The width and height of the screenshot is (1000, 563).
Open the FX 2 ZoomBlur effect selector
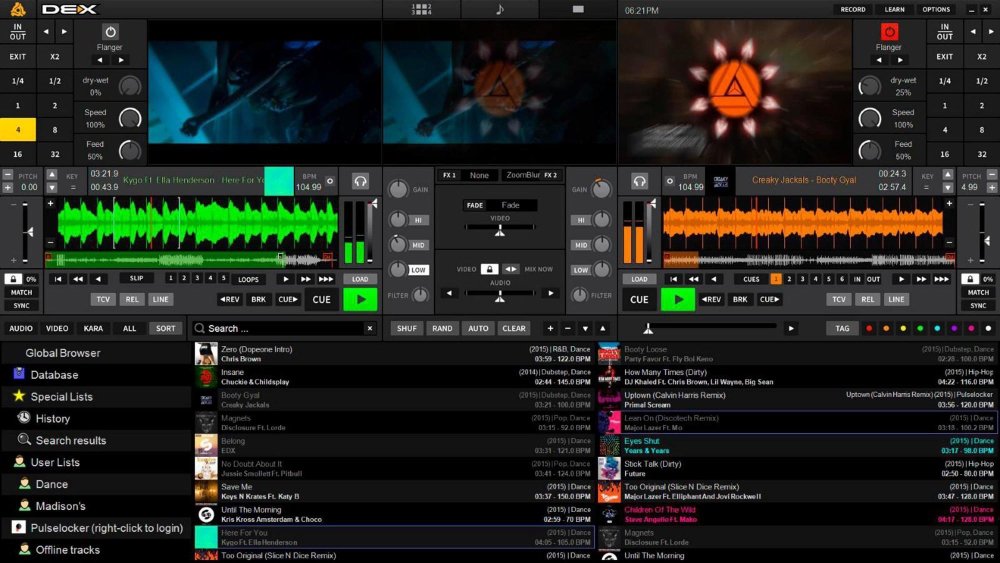click(521, 175)
